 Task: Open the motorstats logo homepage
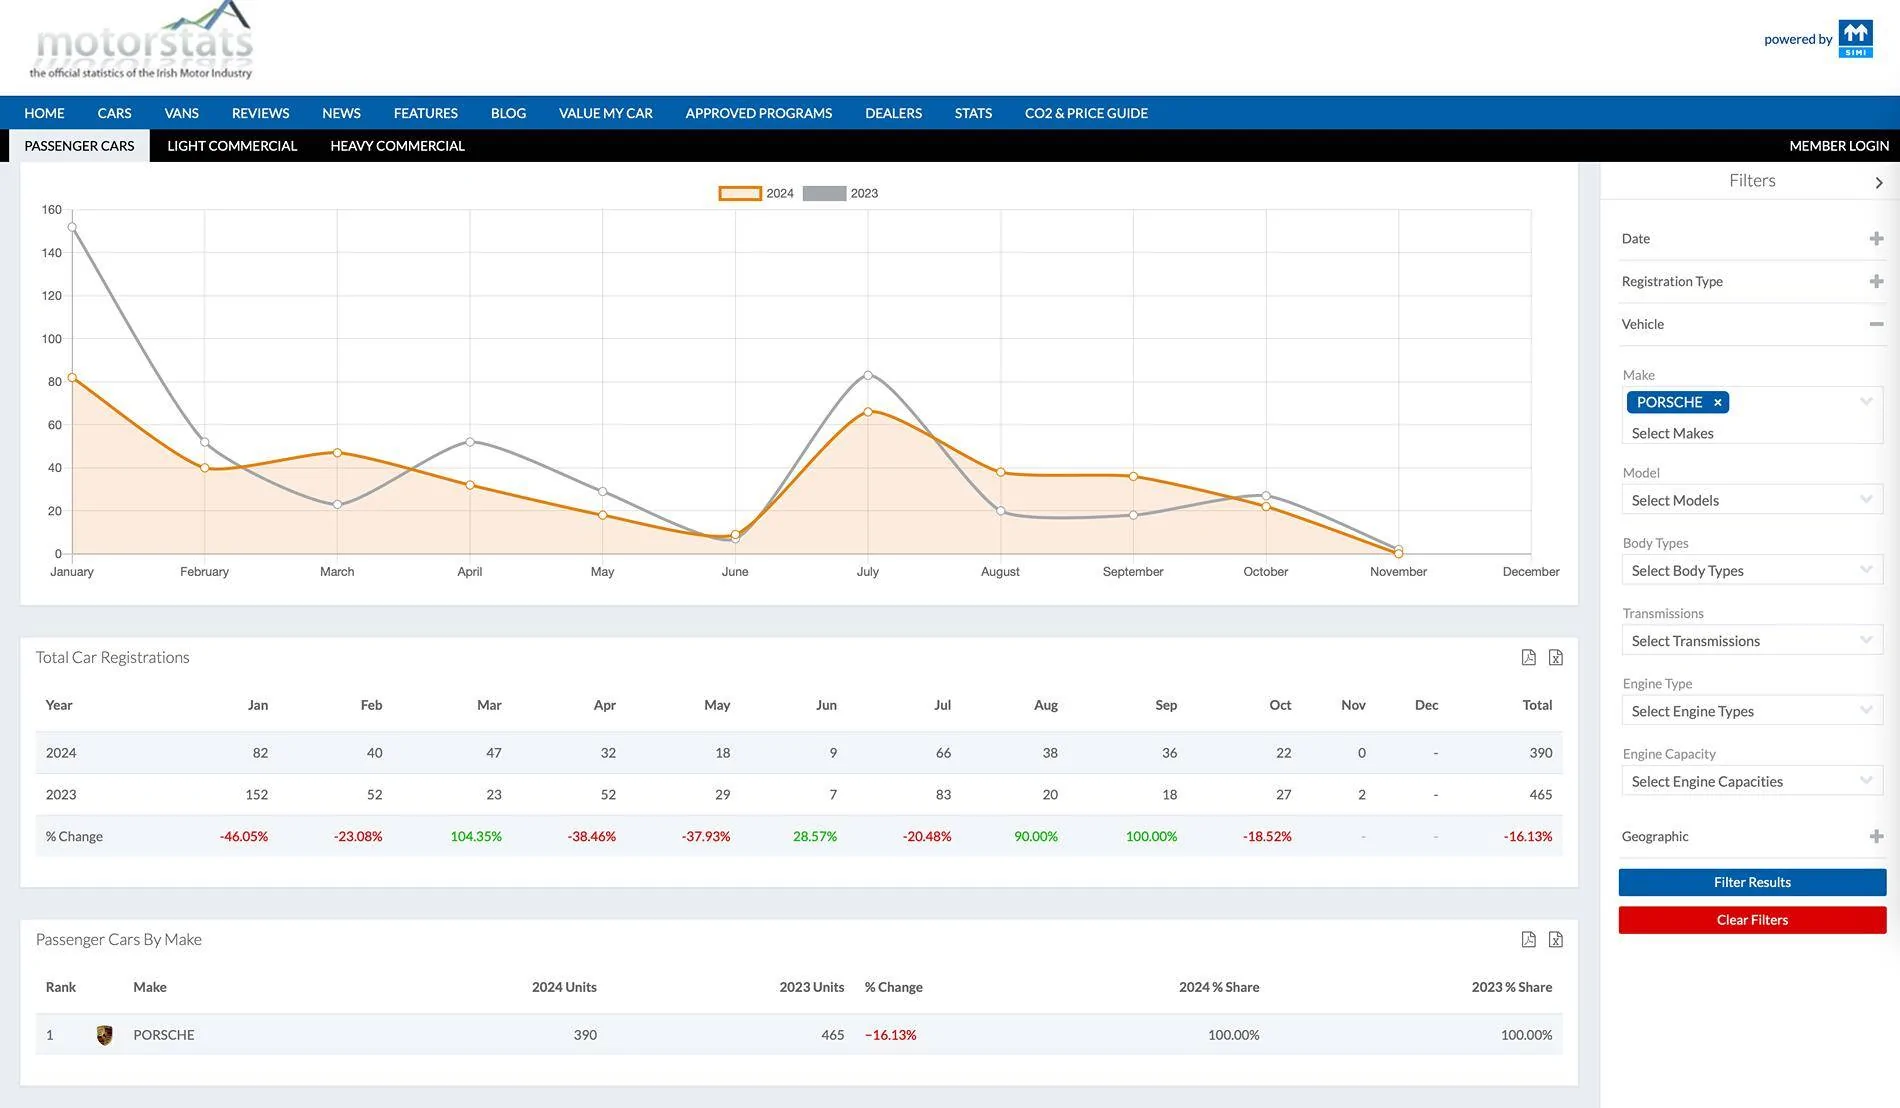point(141,42)
